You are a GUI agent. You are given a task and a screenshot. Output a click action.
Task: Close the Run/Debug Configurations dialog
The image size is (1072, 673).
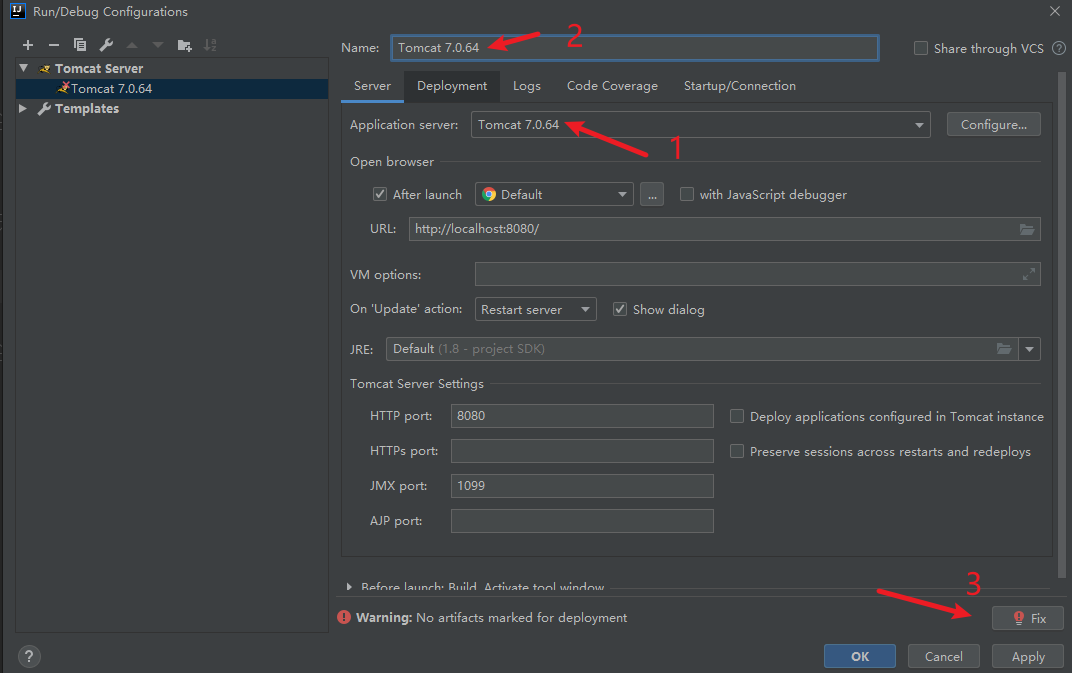[1055, 11]
